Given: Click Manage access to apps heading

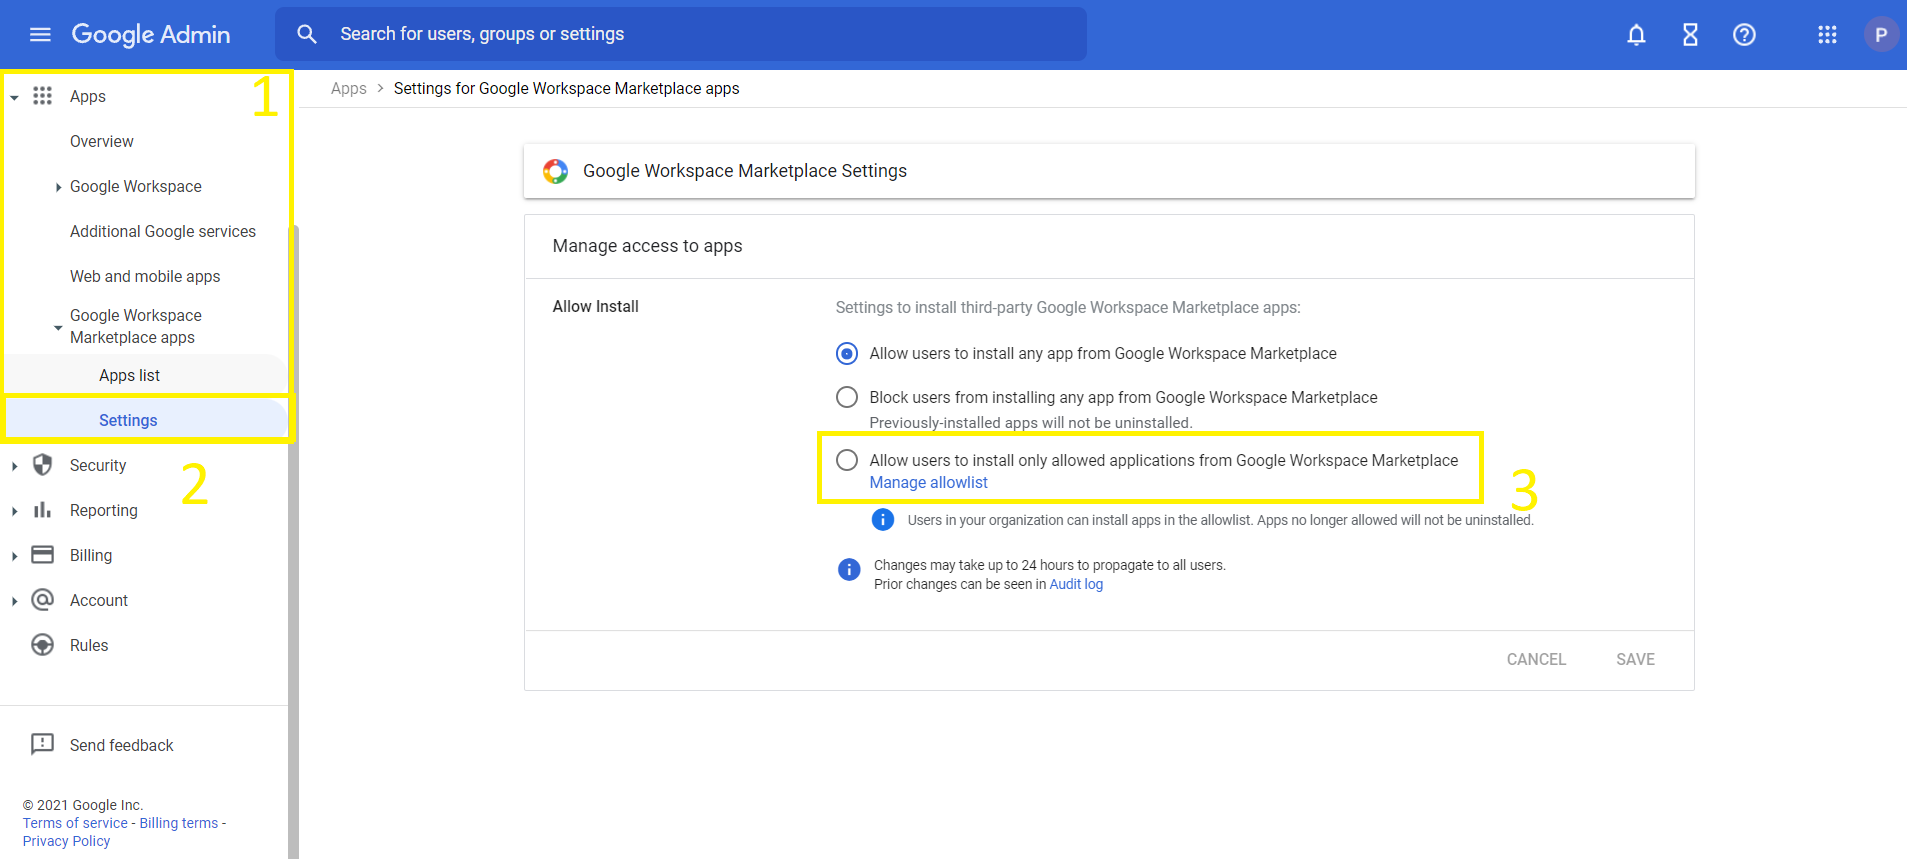Looking at the screenshot, I should pos(647,246).
